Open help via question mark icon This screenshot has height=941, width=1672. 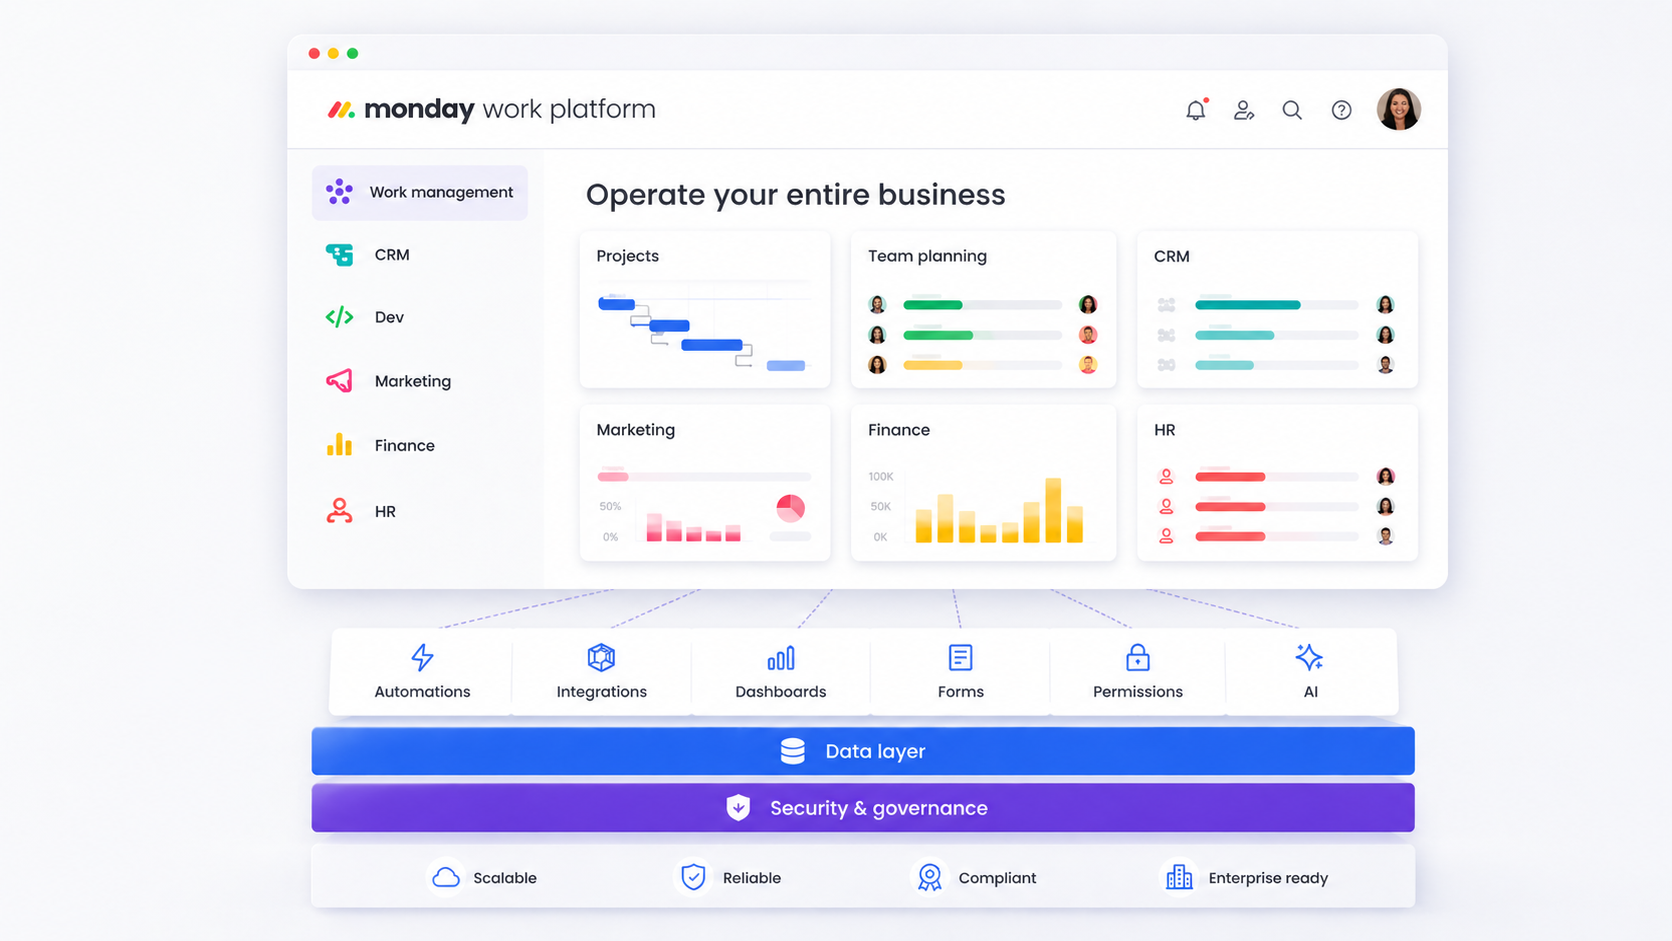pos(1341,110)
